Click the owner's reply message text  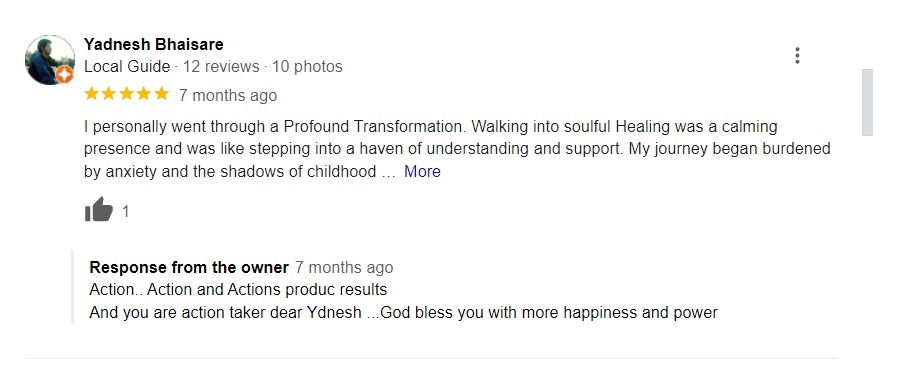click(404, 301)
